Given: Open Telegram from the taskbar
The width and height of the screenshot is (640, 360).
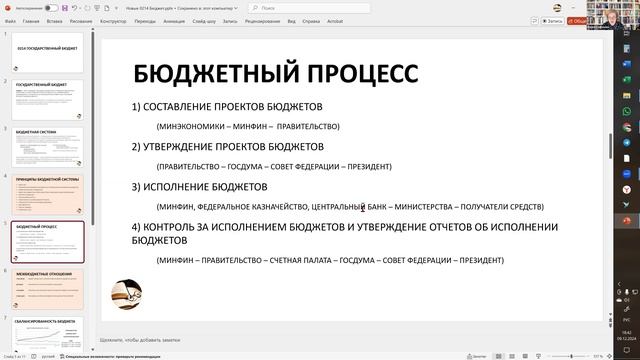Looking at the screenshot, I should coord(627,142).
